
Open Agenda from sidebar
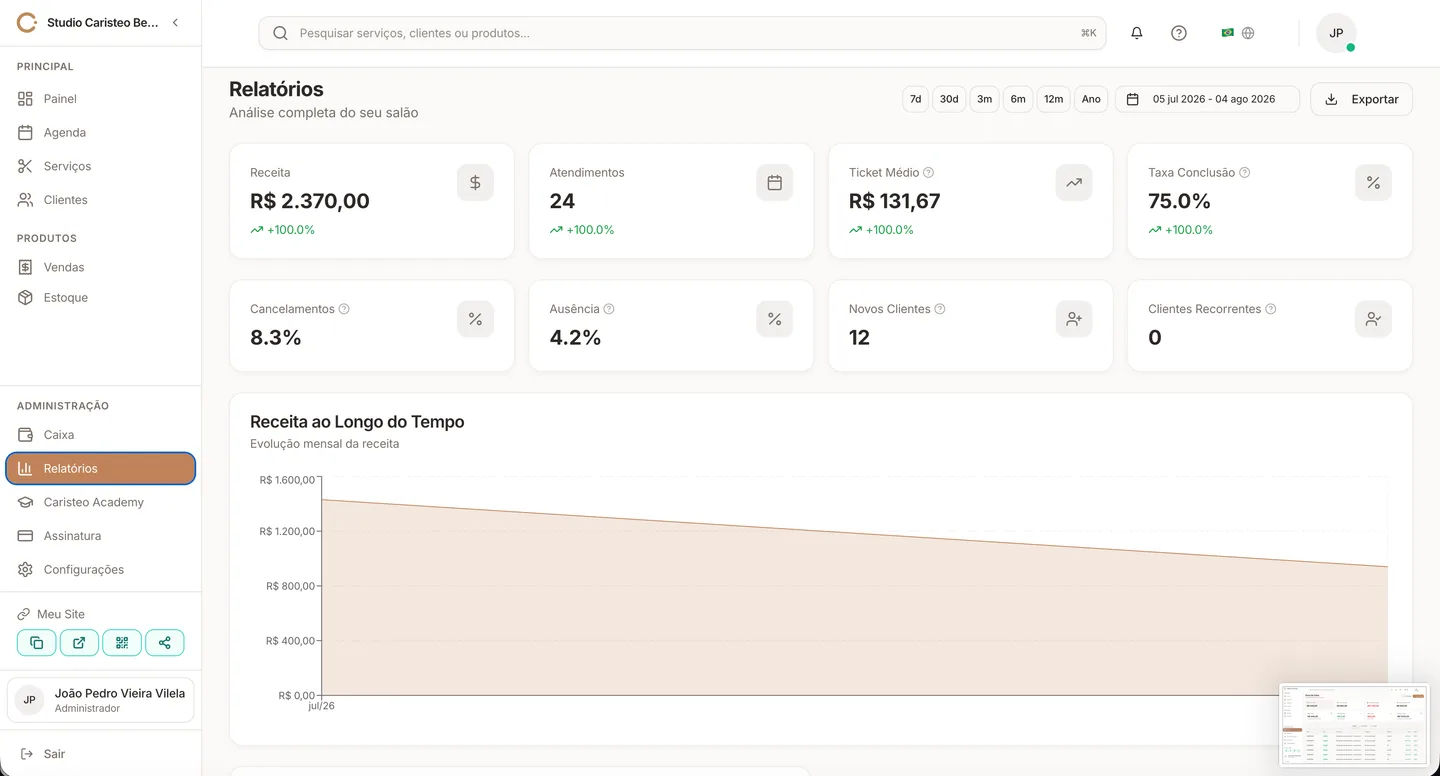100,132
